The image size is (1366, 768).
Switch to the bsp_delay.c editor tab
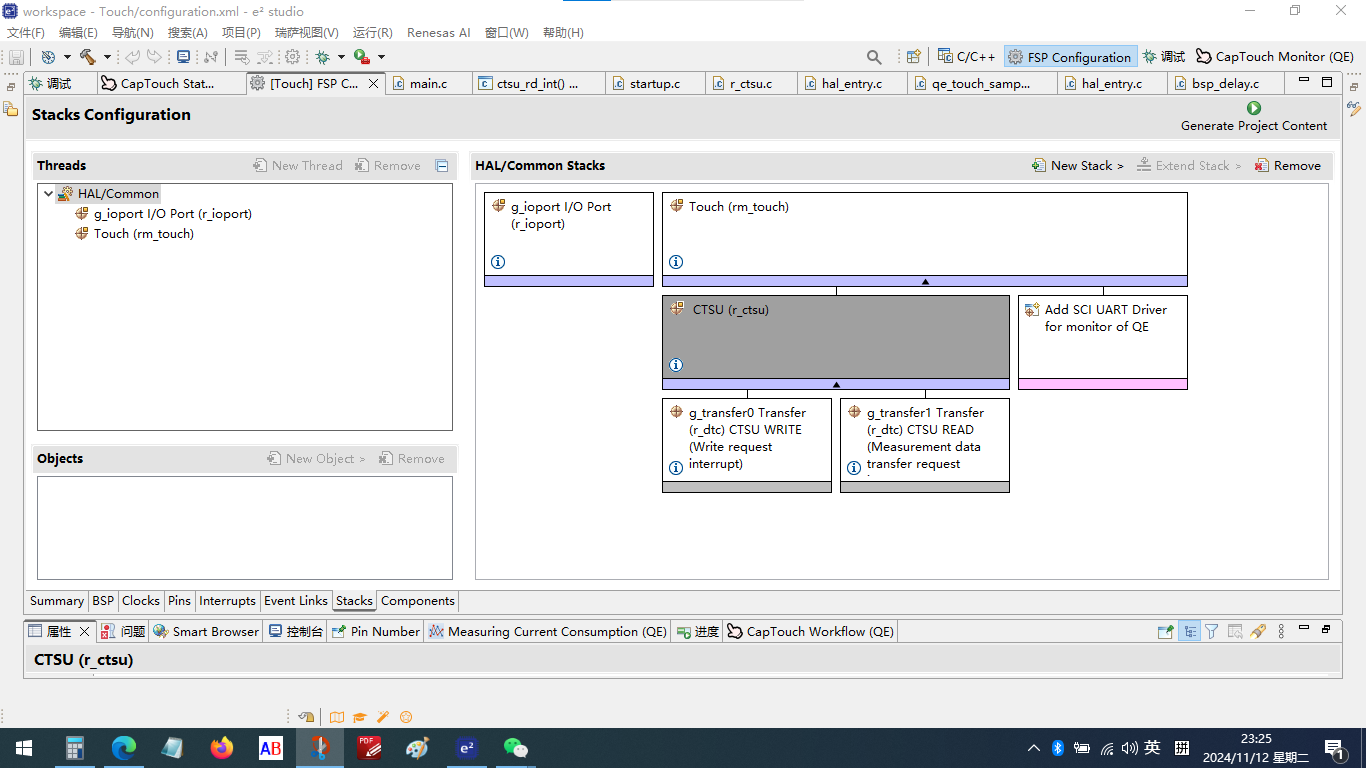1225,83
